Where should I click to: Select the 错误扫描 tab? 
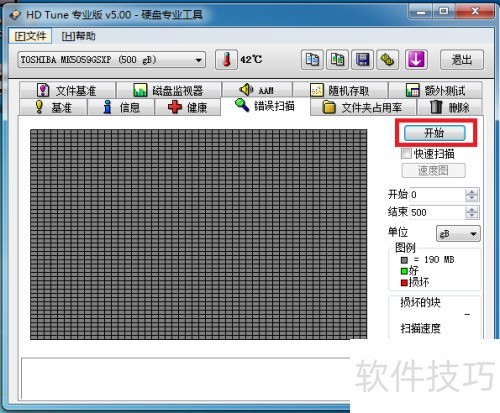(265, 106)
